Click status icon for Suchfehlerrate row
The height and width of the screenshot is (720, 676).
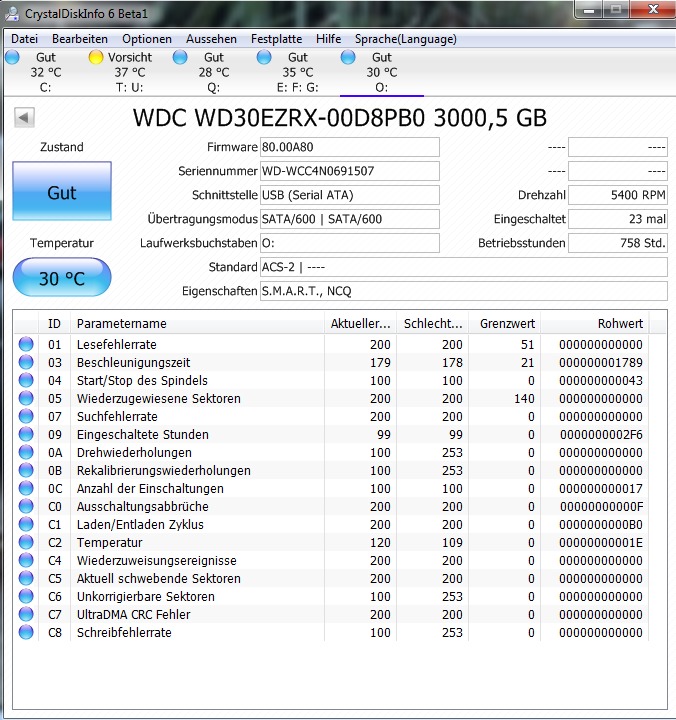coord(26,416)
